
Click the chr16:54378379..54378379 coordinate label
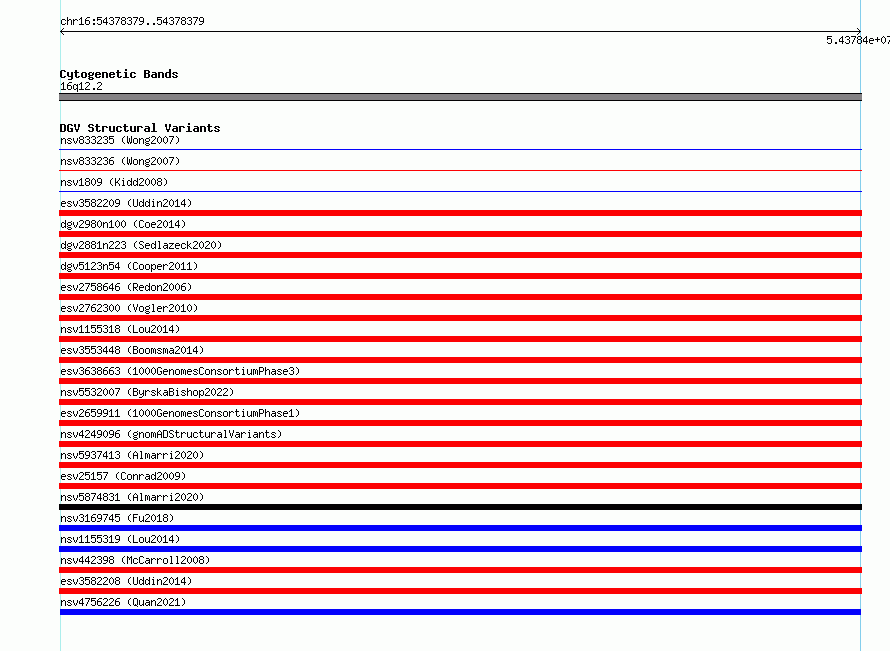[132, 21]
